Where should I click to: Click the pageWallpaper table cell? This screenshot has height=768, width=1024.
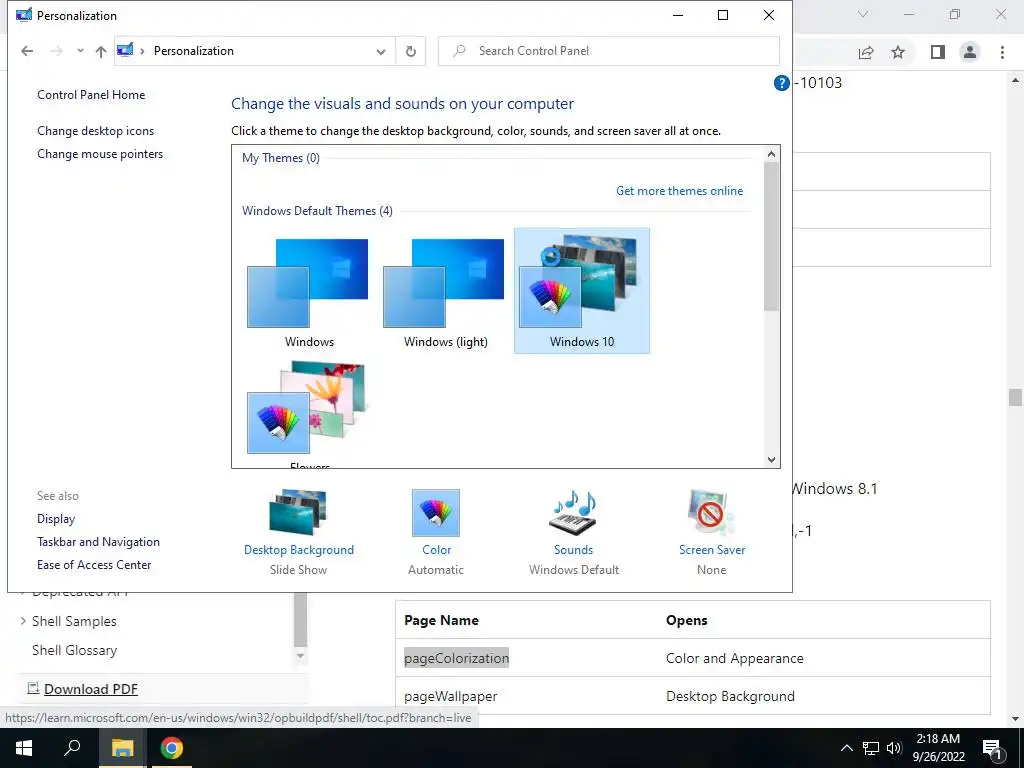coord(451,696)
